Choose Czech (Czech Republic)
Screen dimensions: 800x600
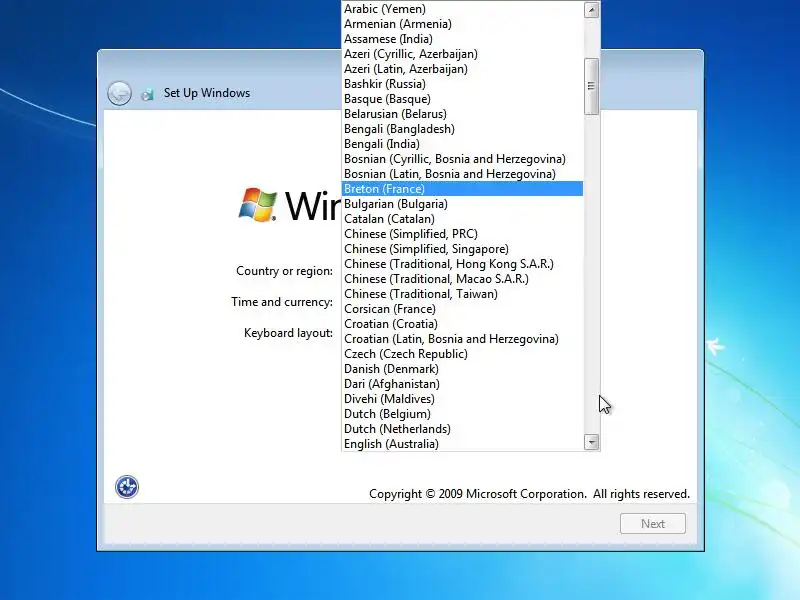[462, 354]
